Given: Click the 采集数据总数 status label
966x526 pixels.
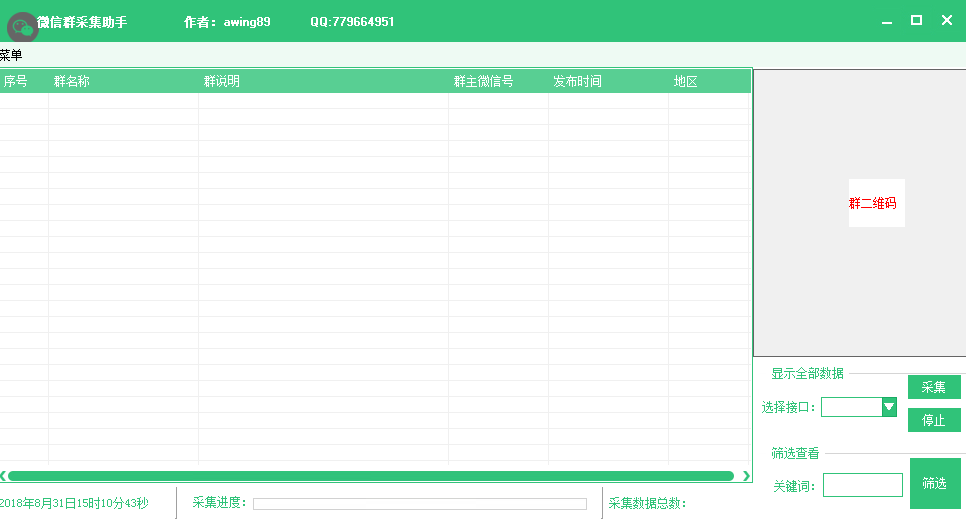Looking at the screenshot, I should (647, 503).
